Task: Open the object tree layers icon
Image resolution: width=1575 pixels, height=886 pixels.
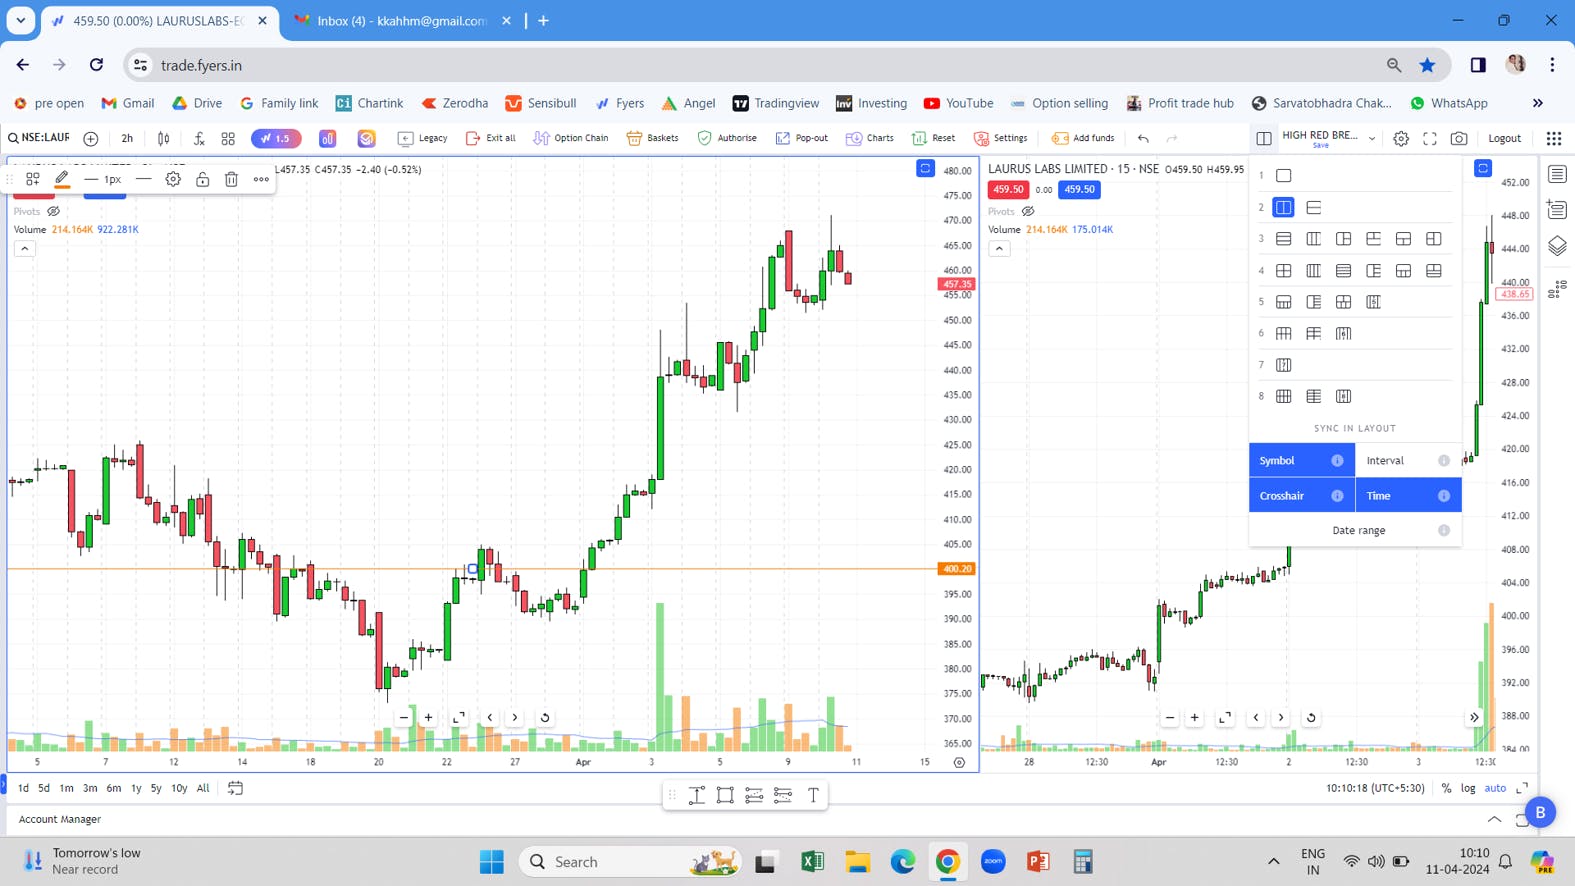Action: (x=1557, y=246)
